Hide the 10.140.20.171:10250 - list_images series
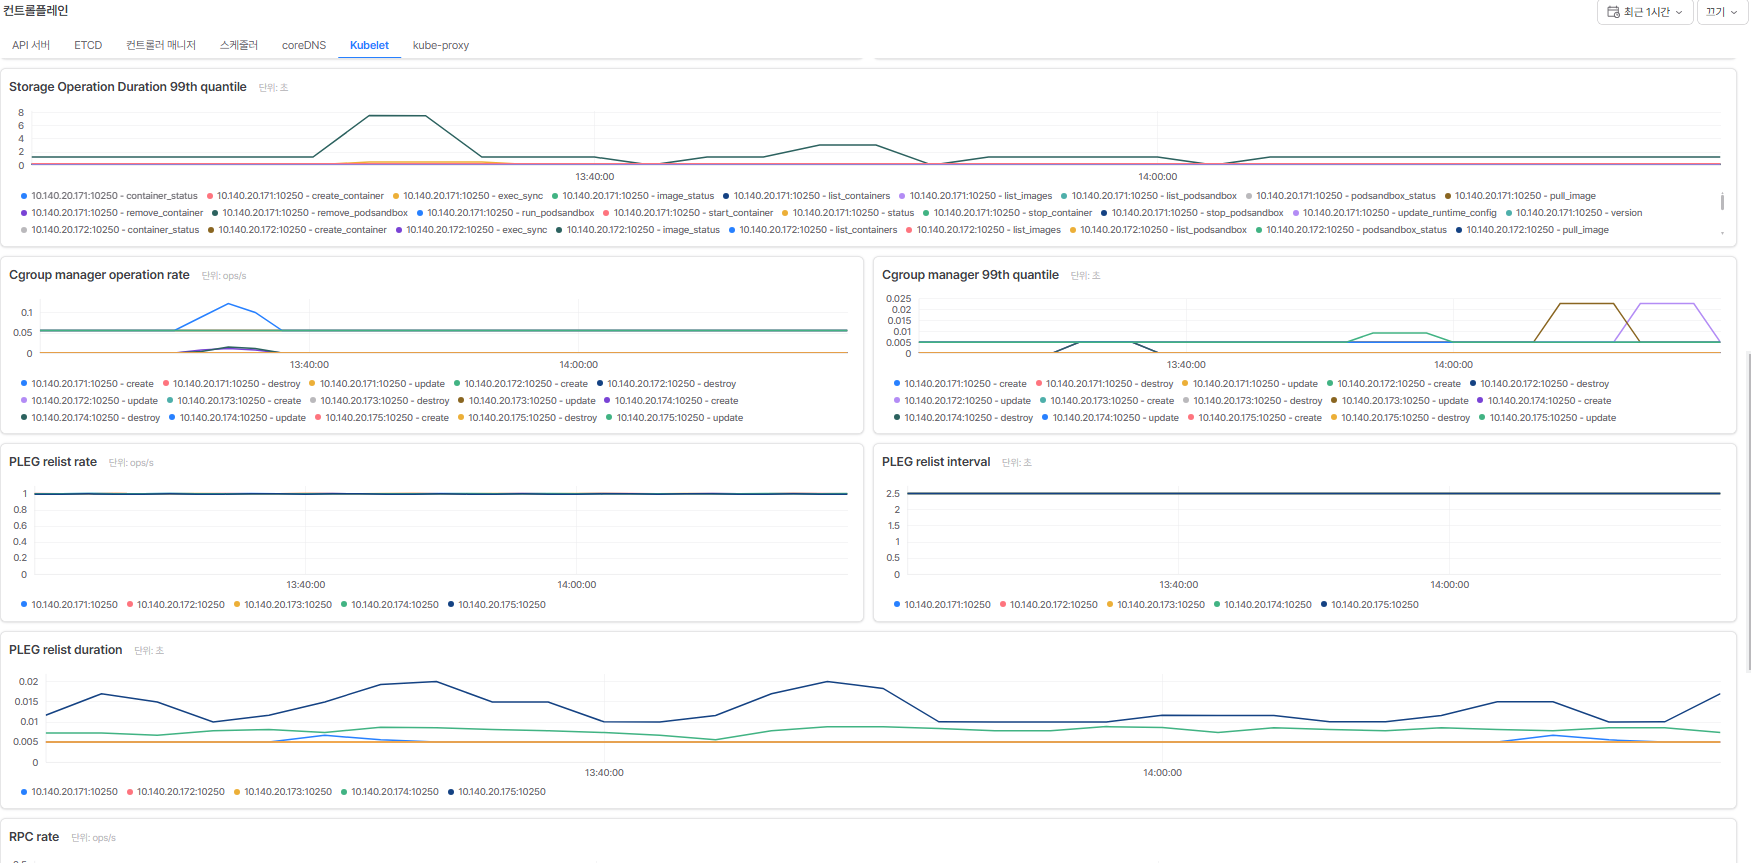The height and width of the screenshot is (863, 1751). click(976, 196)
